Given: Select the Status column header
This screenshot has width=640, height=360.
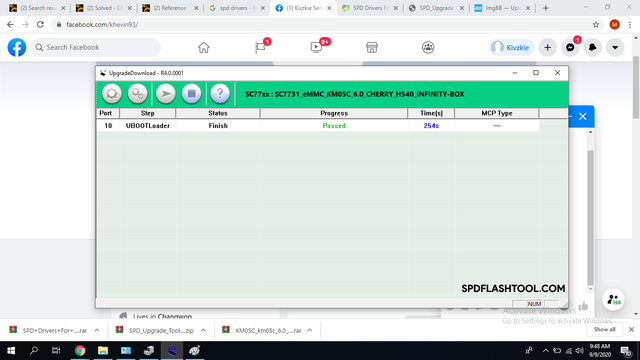Looking at the screenshot, I should coord(218,113).
